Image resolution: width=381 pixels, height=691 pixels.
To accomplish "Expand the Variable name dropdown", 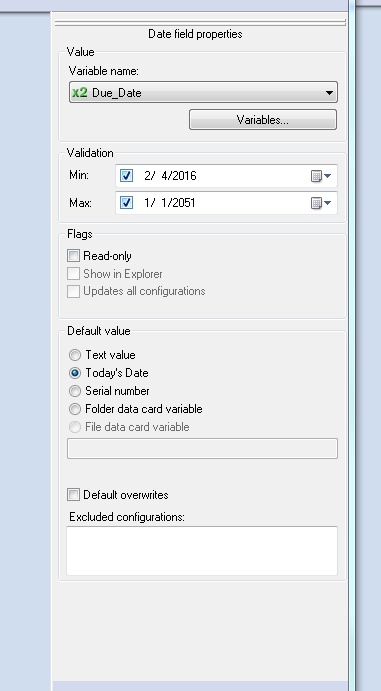I will click(x=329, y=93).
